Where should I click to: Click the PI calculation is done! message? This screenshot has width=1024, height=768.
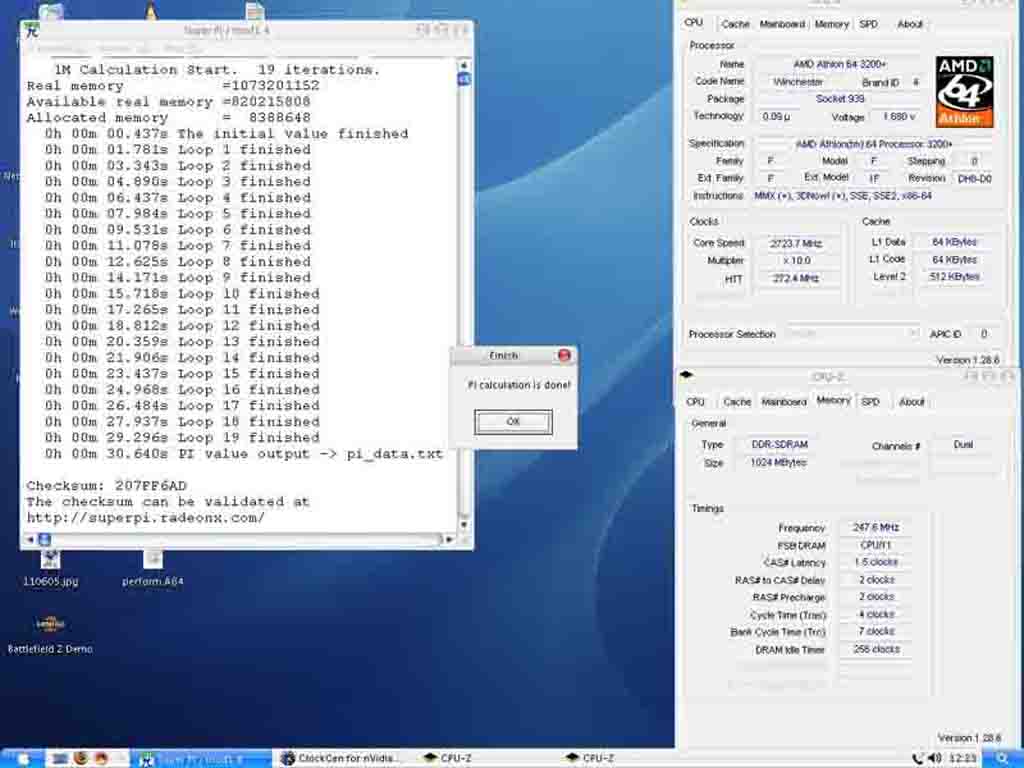tap(519, 385)
